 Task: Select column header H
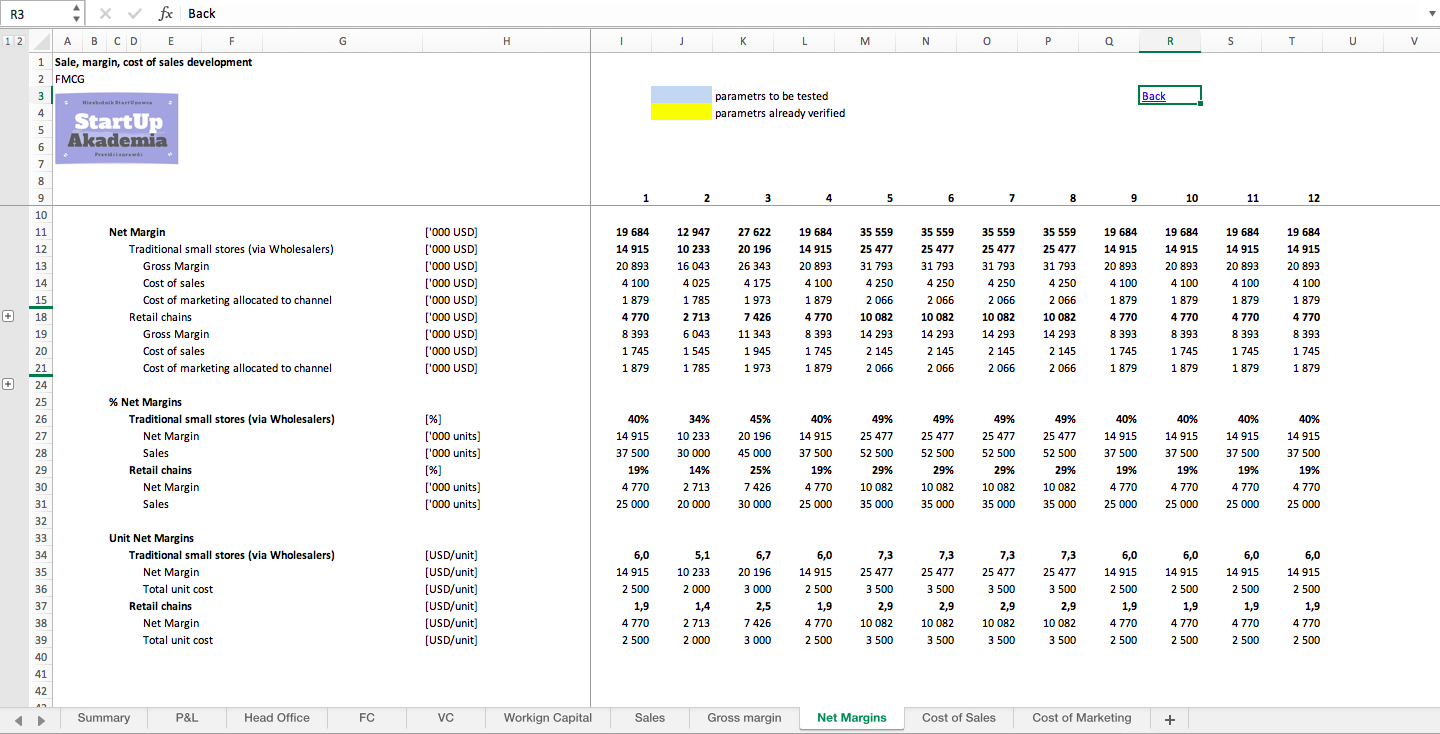507,41
